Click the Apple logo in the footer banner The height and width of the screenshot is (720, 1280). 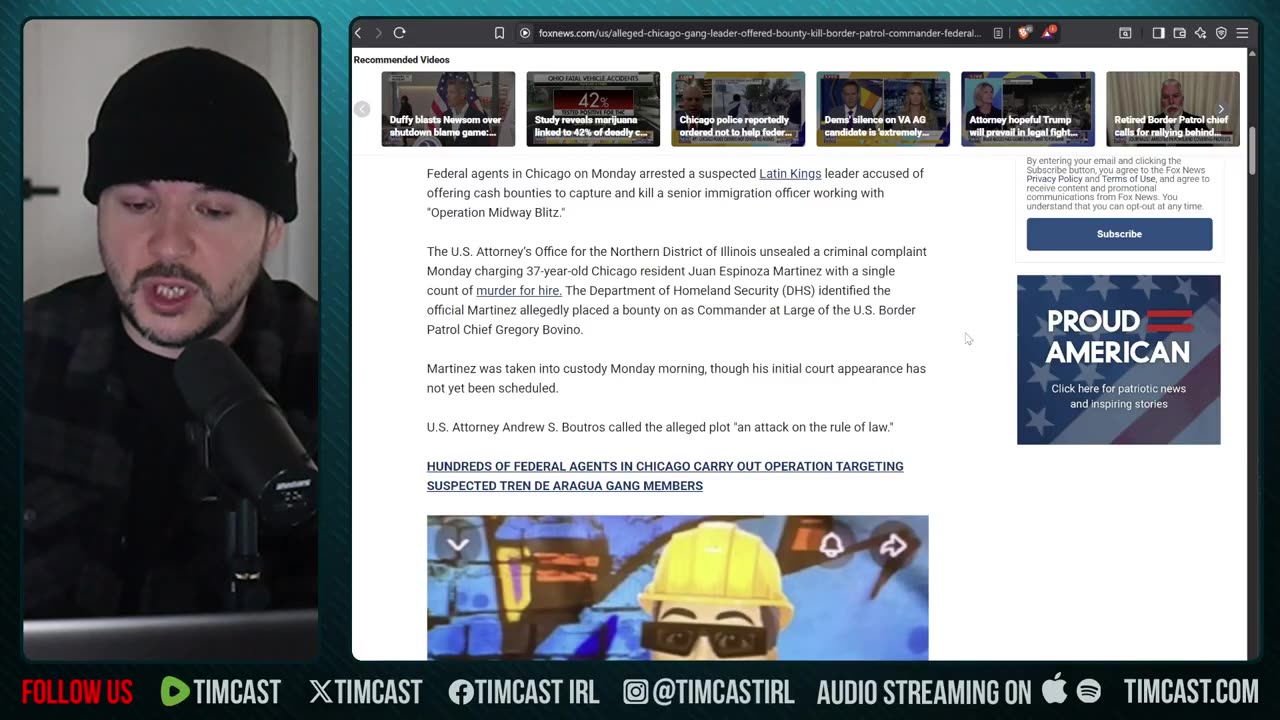coord(1054,690)
